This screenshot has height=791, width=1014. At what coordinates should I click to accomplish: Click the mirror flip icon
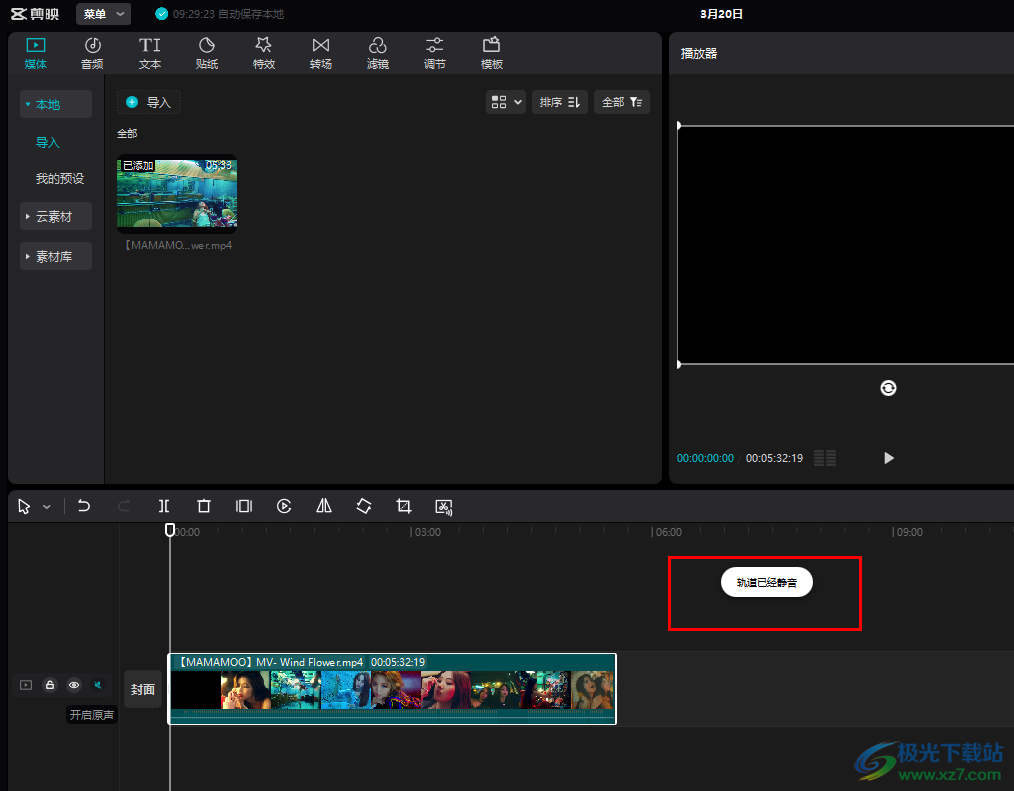324,506
